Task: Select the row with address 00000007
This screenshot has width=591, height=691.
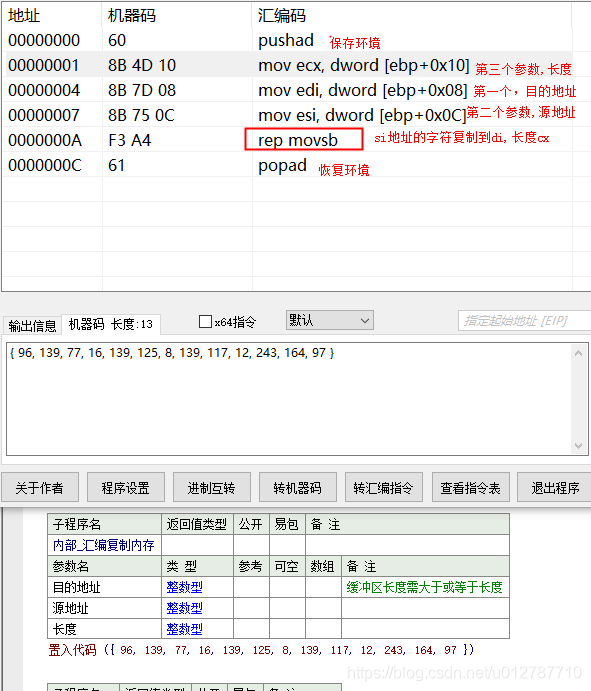Action: pyautogui.click(x=286, y=115)
